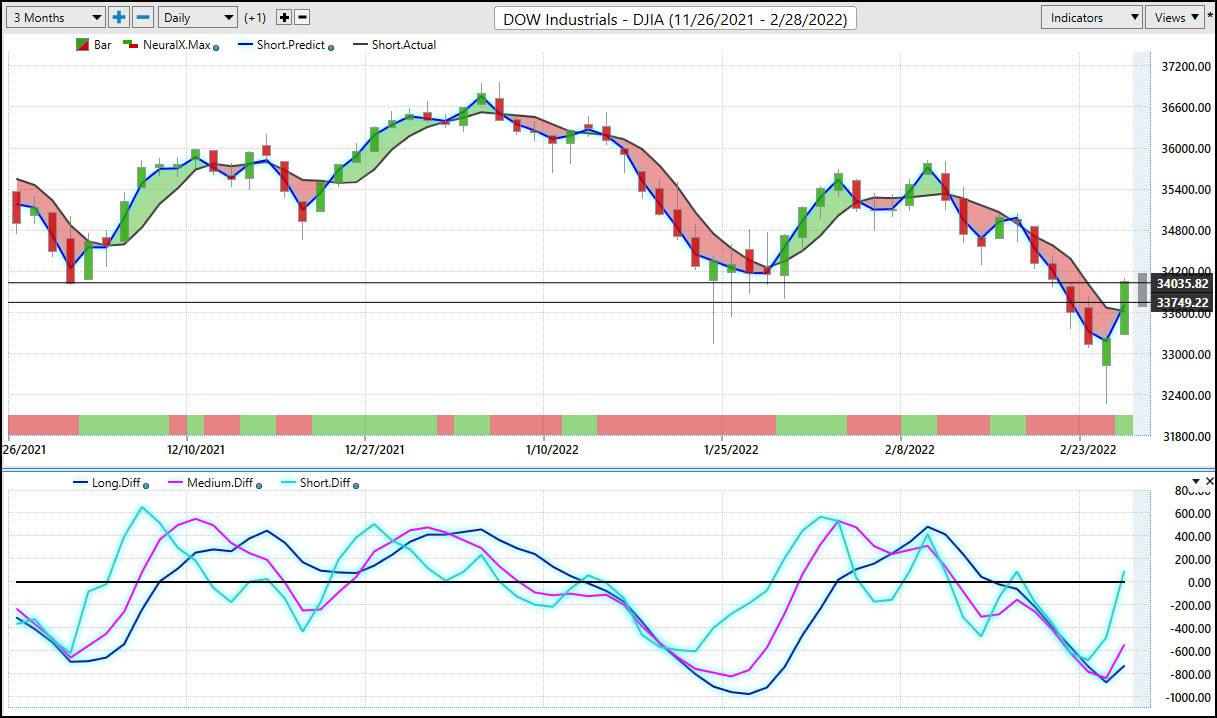Click the Long.Diff legend line swatch
The height and width of the screenshot is (718, 1217).
[82, 484]
